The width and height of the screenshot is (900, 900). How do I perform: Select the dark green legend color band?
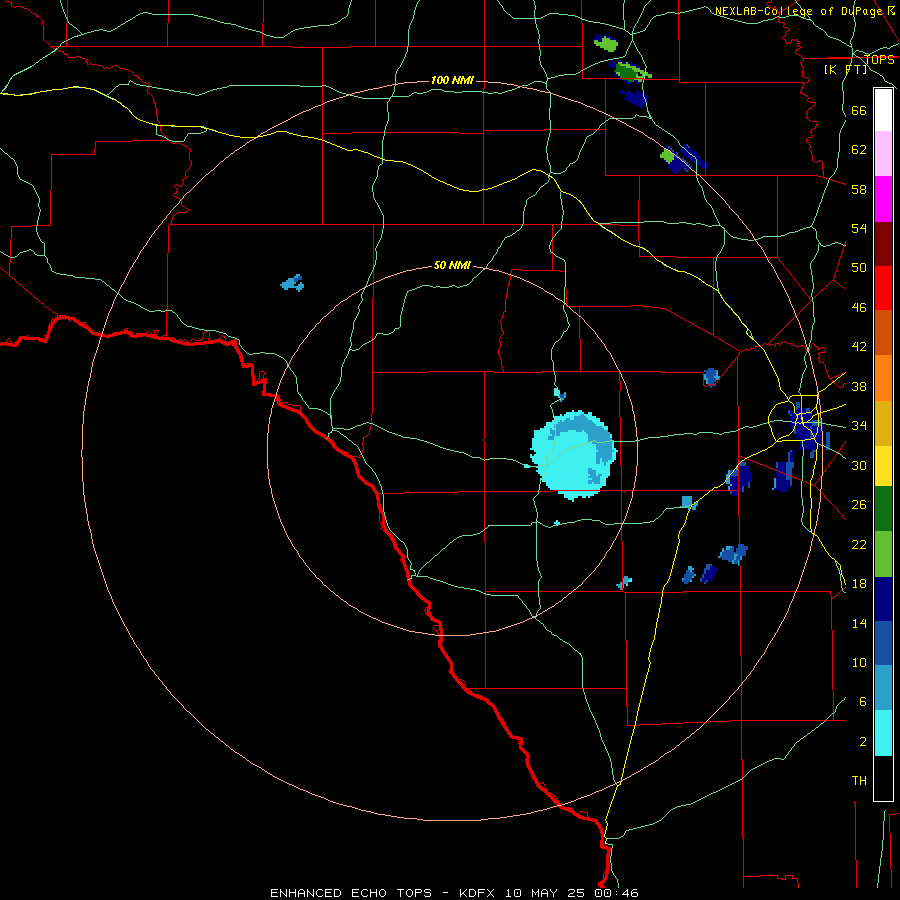(883, 509)
